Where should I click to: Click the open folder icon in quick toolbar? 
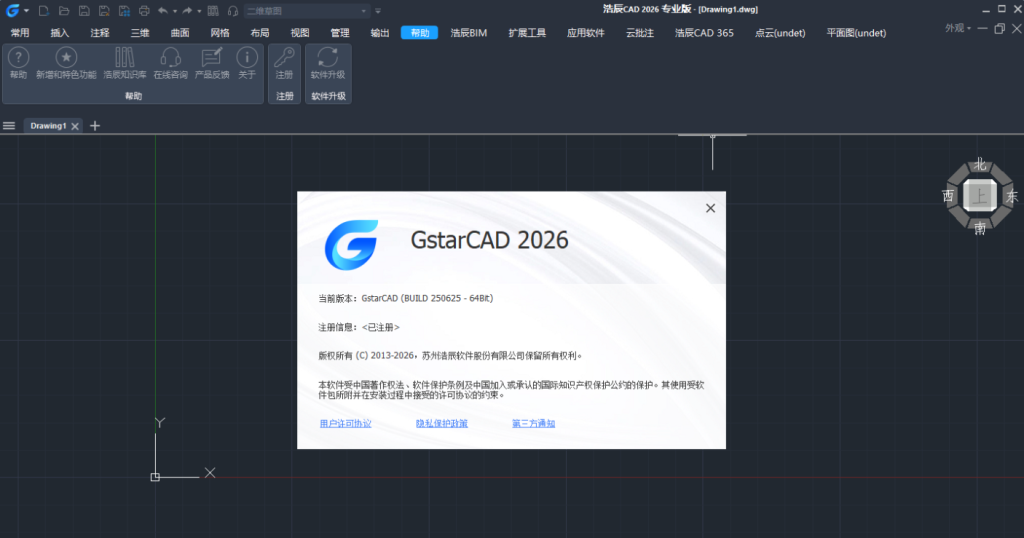(x=63, y=10)
